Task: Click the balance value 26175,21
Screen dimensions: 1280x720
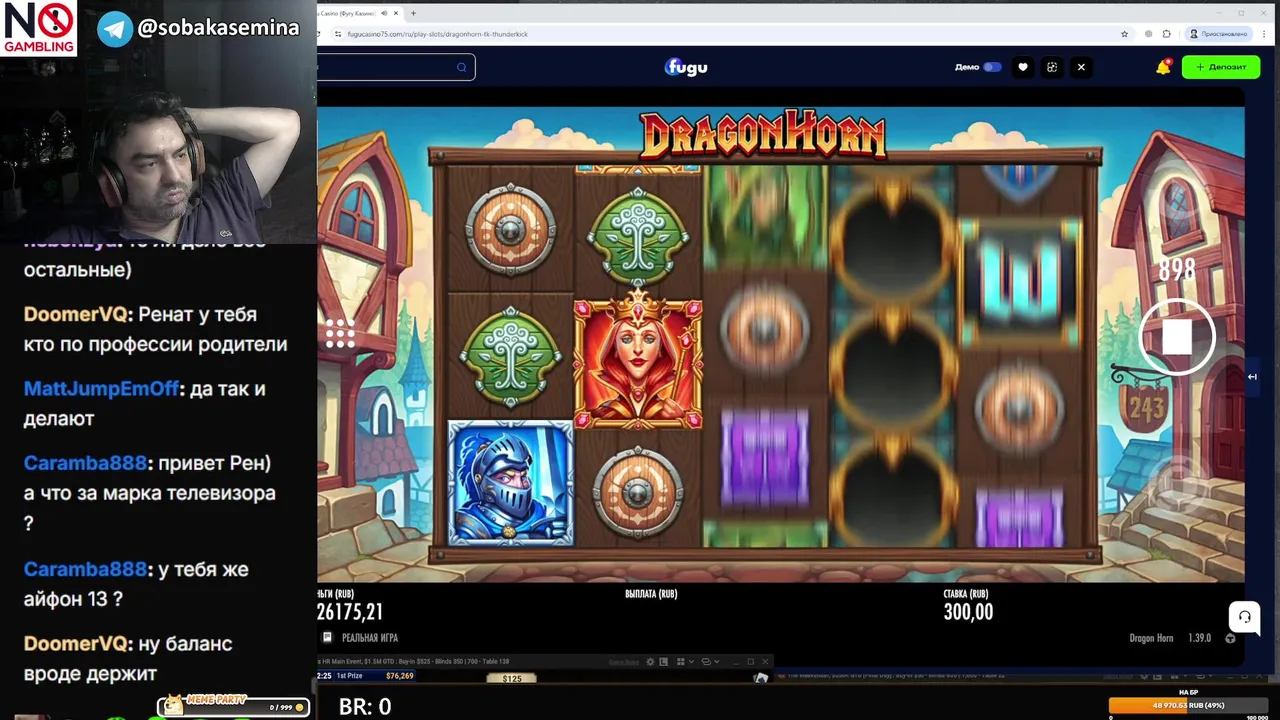Action: point(350,612)
